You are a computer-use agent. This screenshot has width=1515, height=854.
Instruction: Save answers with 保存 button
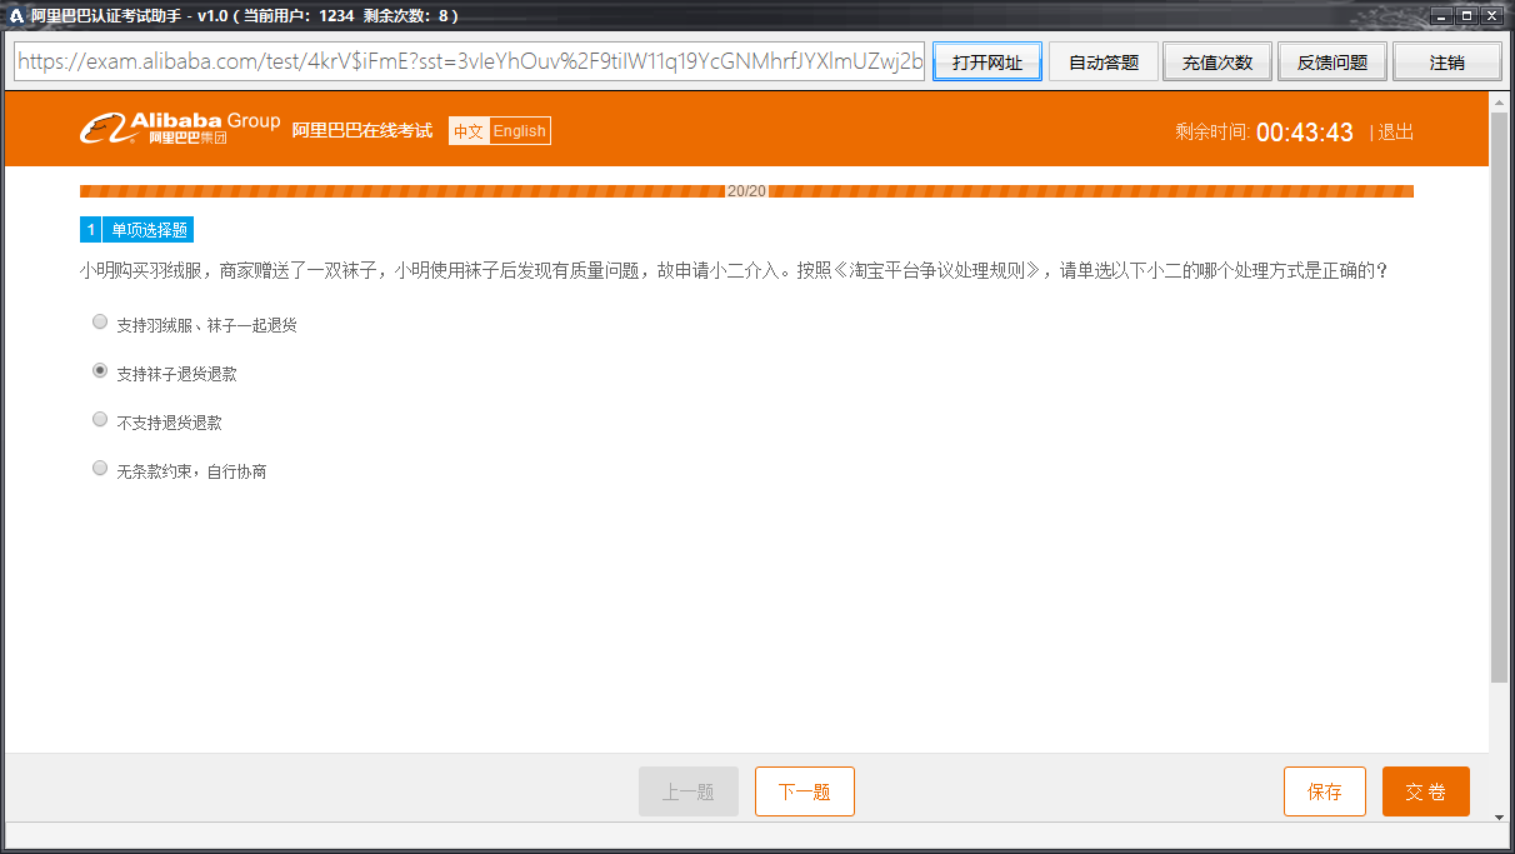point(1325,792)
